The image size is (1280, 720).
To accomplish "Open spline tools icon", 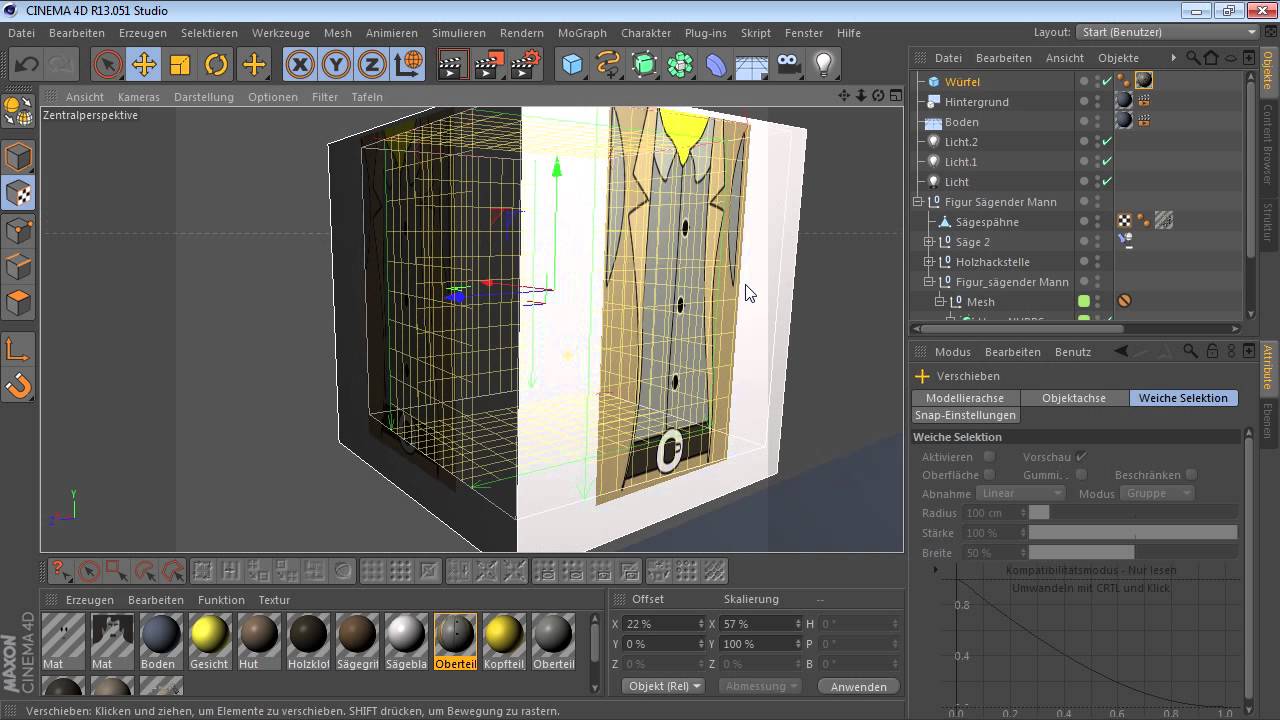I will click(608, 65).
